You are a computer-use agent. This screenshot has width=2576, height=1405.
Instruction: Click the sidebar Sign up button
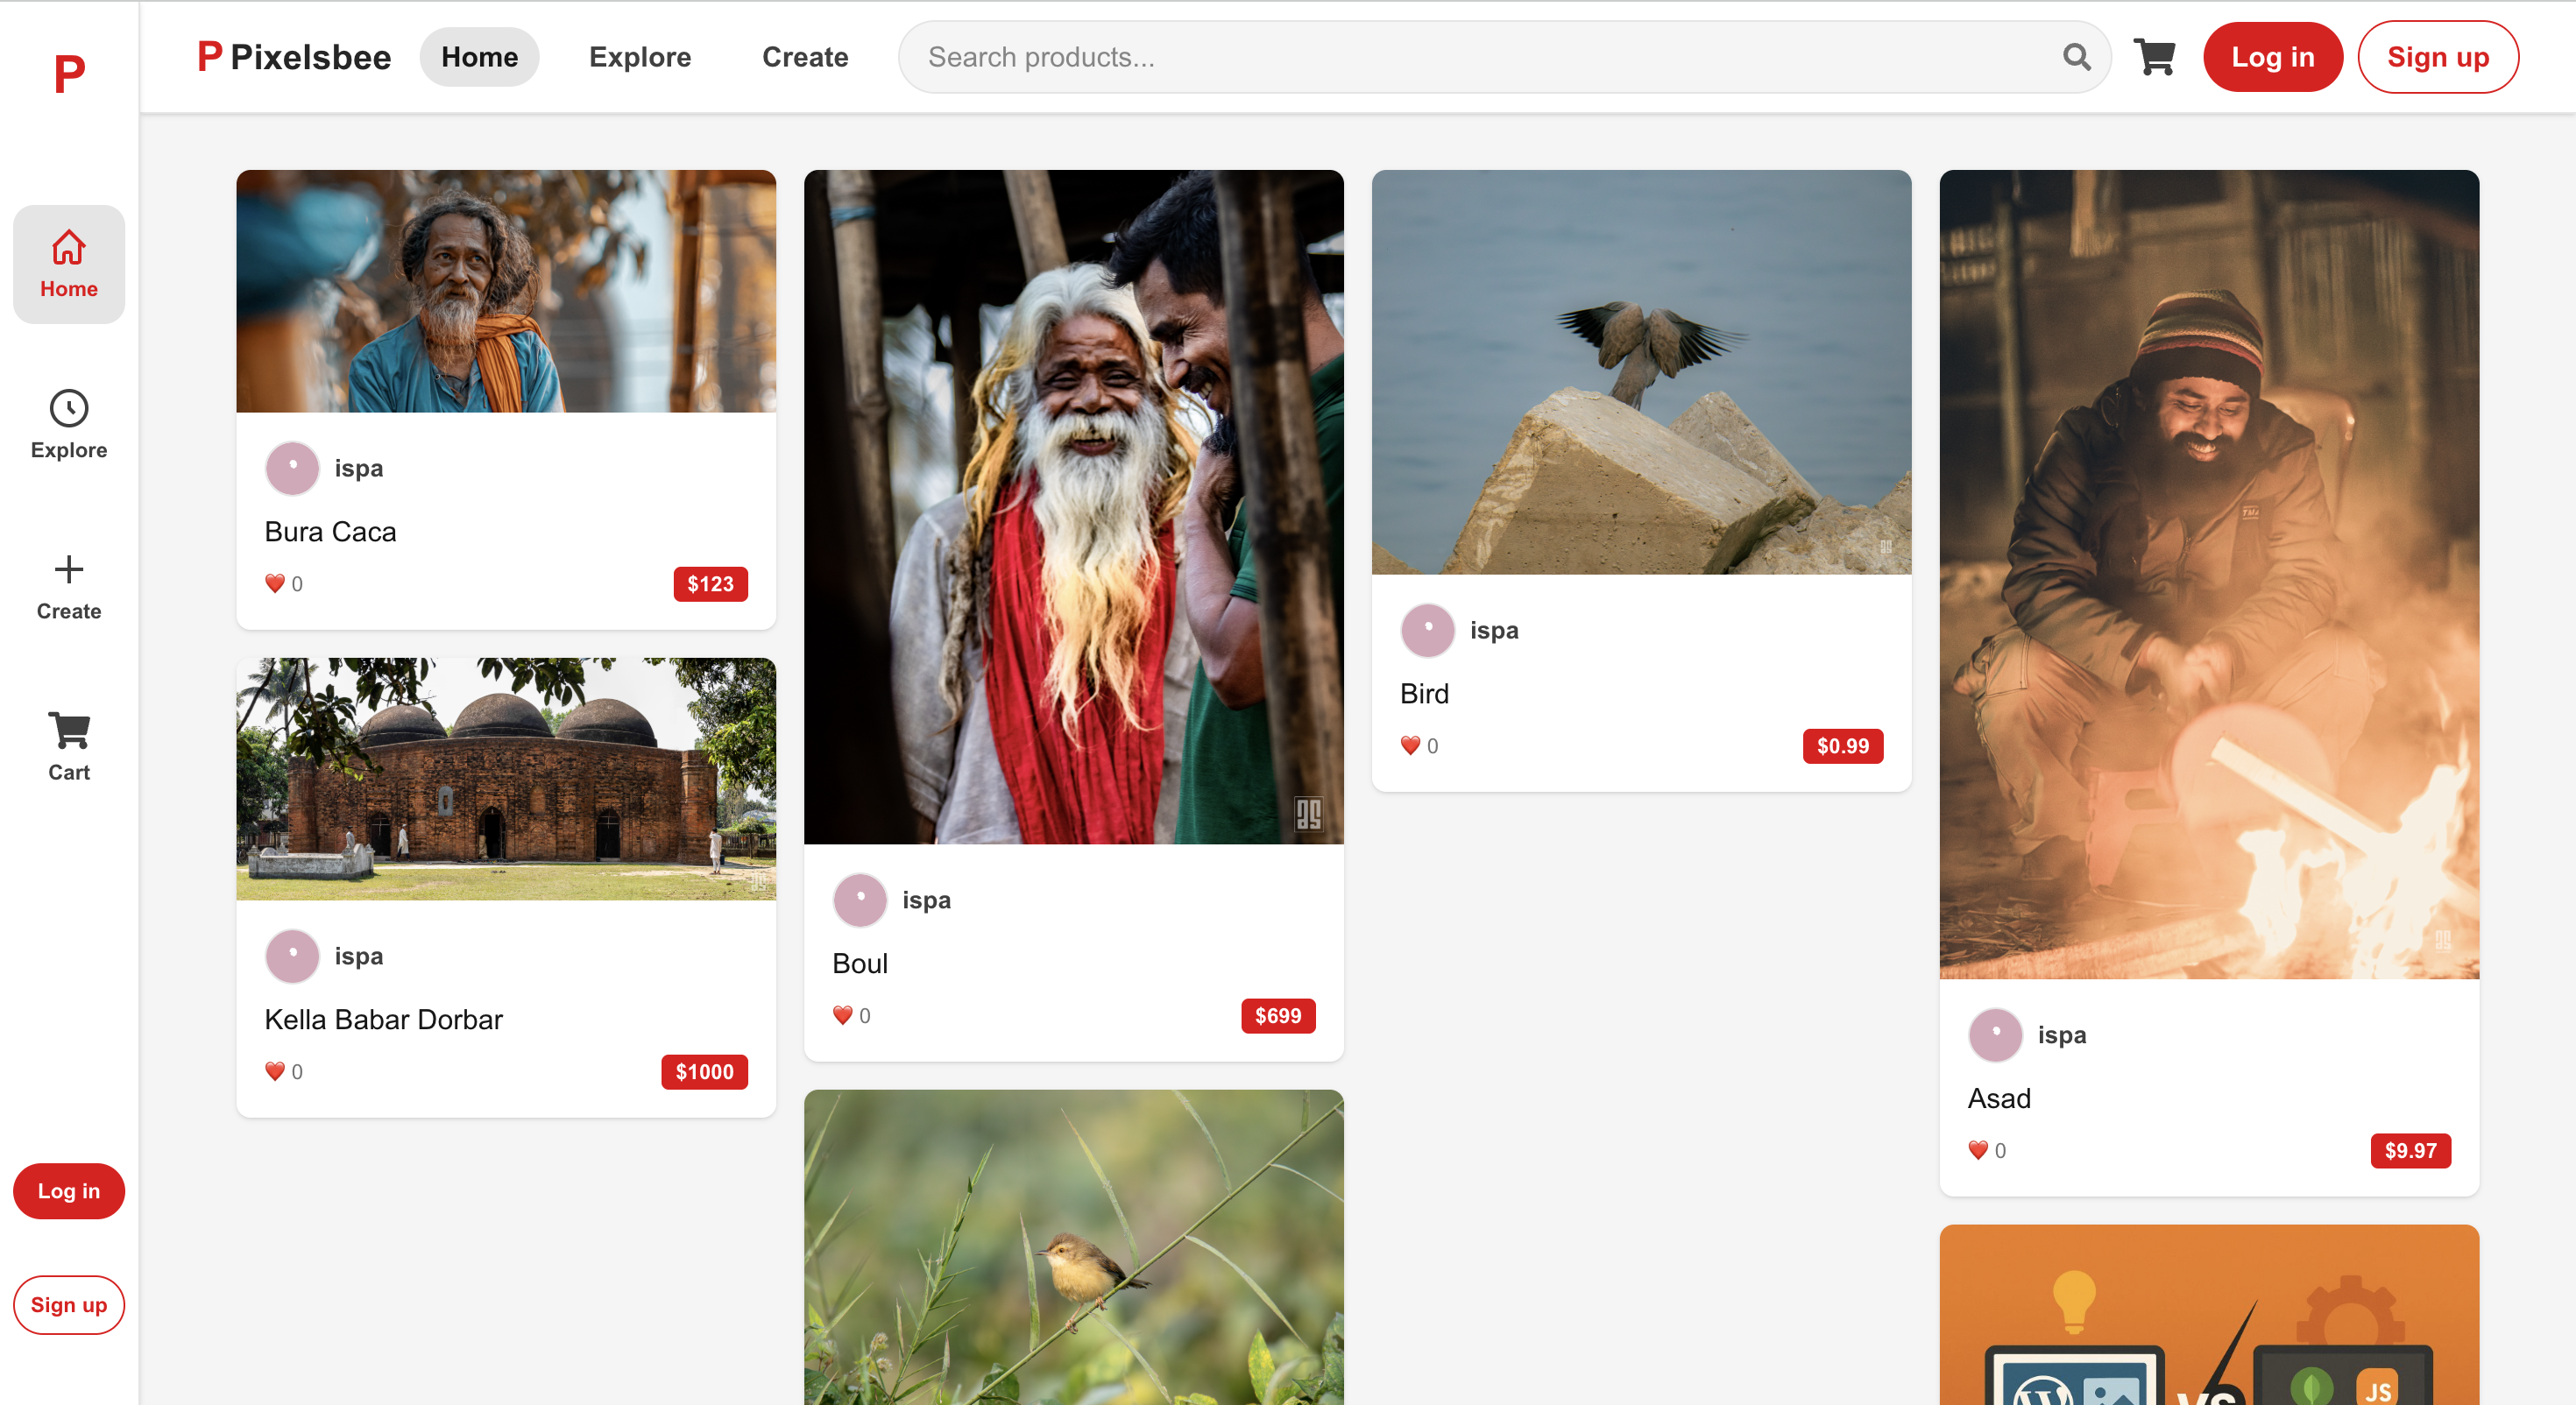click(68, 1304)
